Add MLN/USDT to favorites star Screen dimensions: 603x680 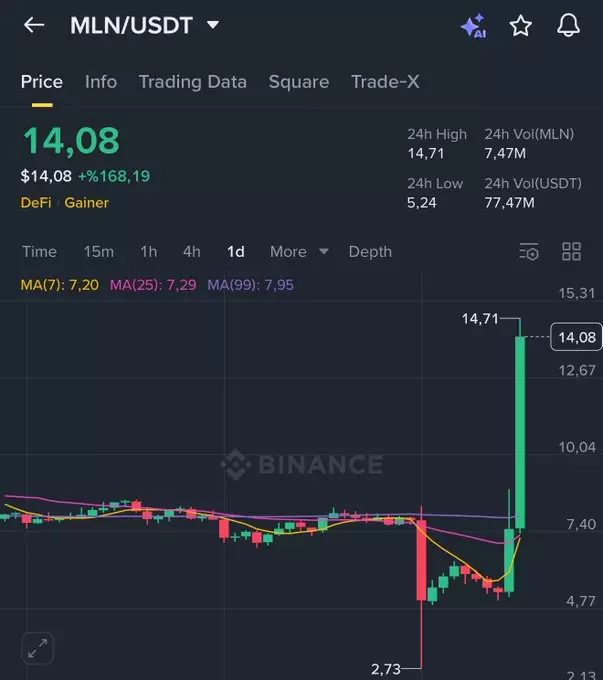tap(521, 26)
